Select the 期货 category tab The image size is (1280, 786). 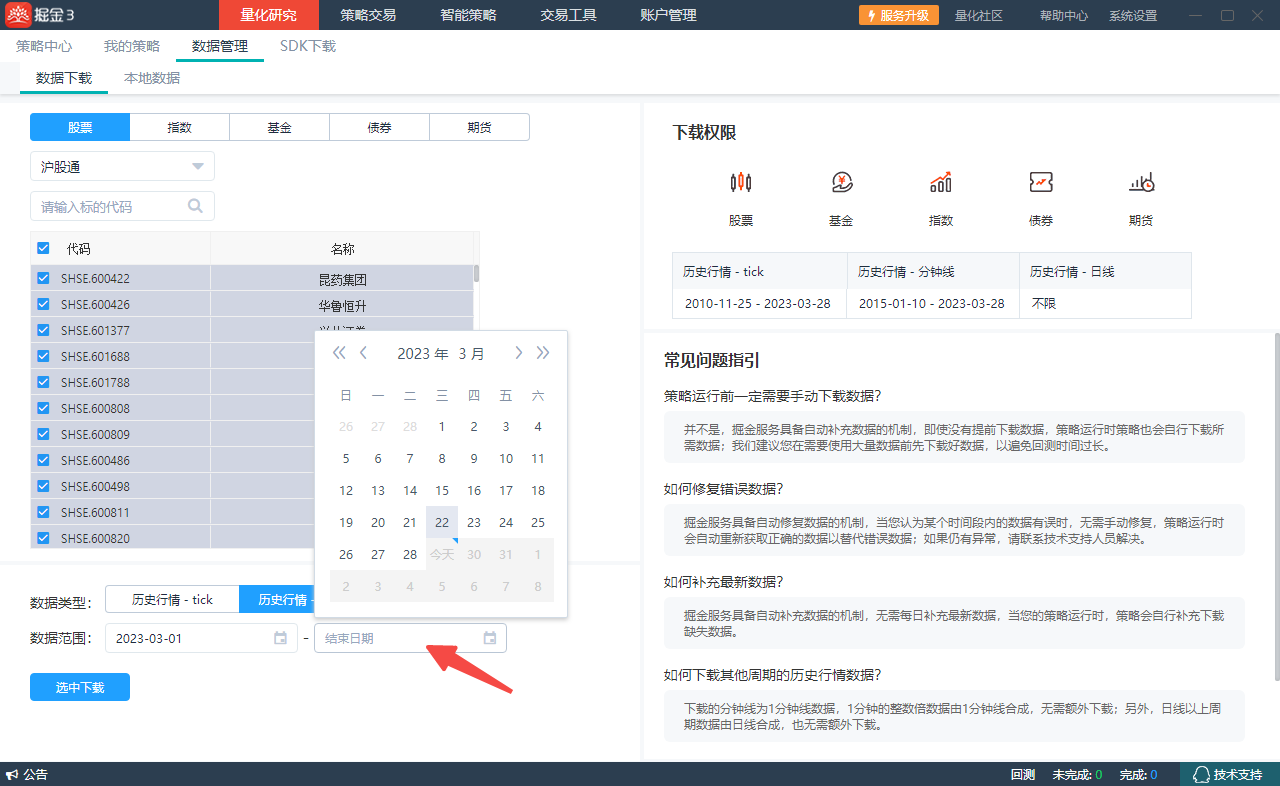(480, 127)
